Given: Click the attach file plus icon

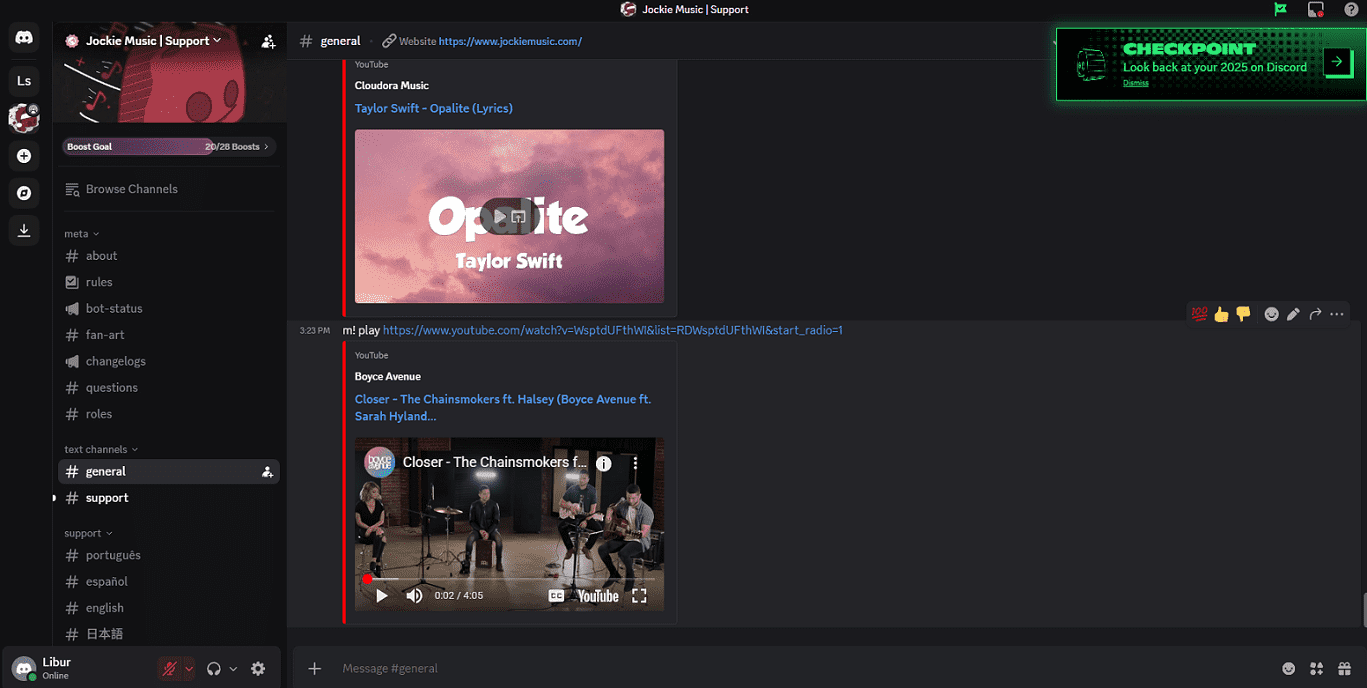Looking at the screenshot, I should [x=314, y=668].
